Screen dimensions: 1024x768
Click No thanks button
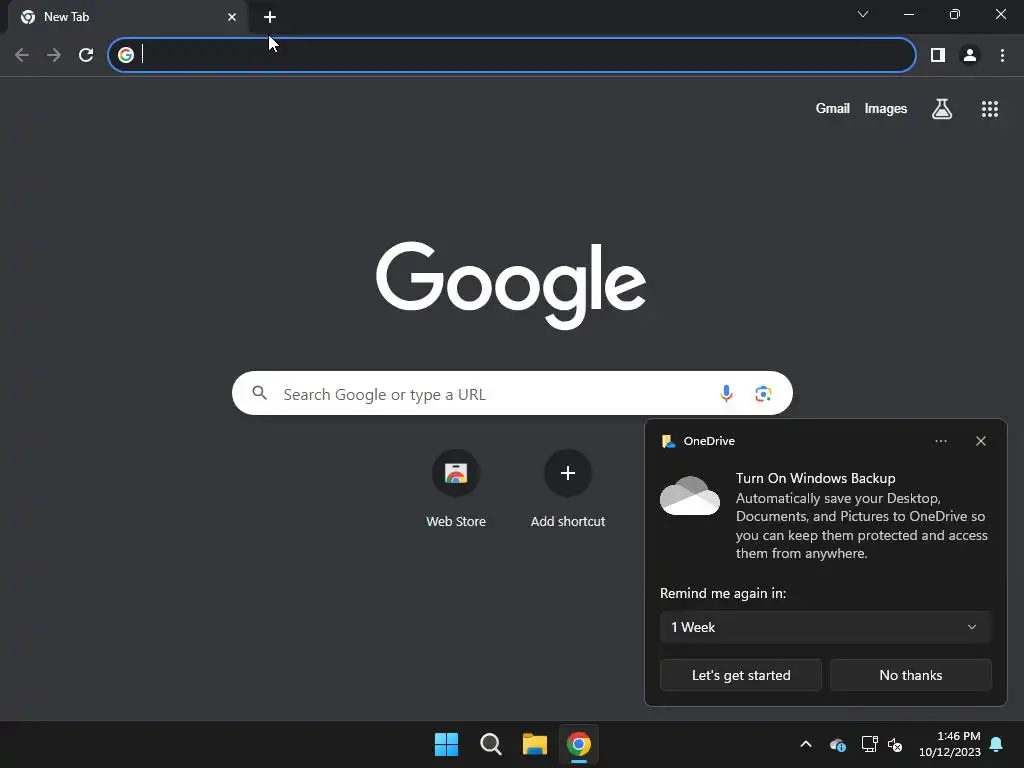910,675
